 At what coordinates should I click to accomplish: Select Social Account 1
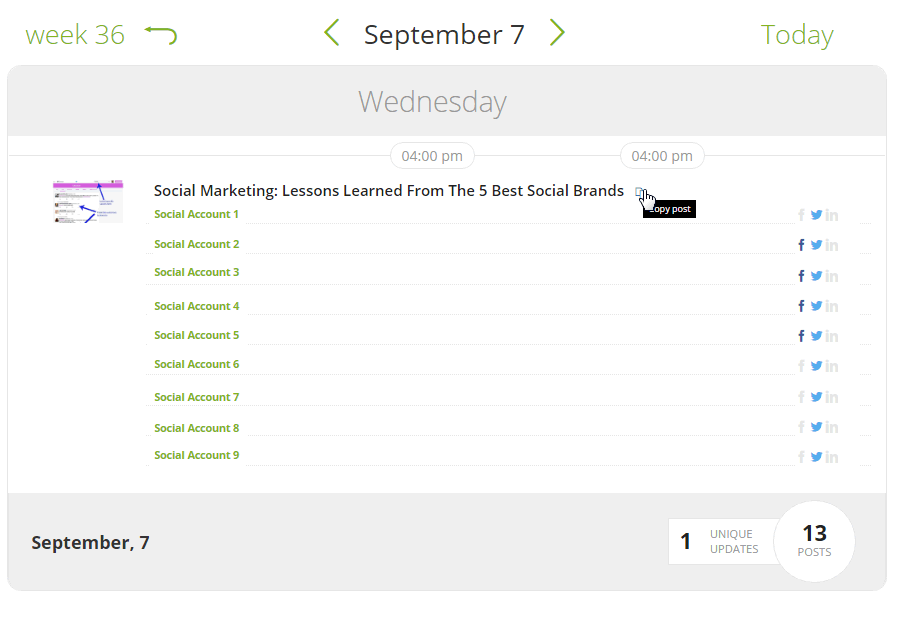[197, 214]
